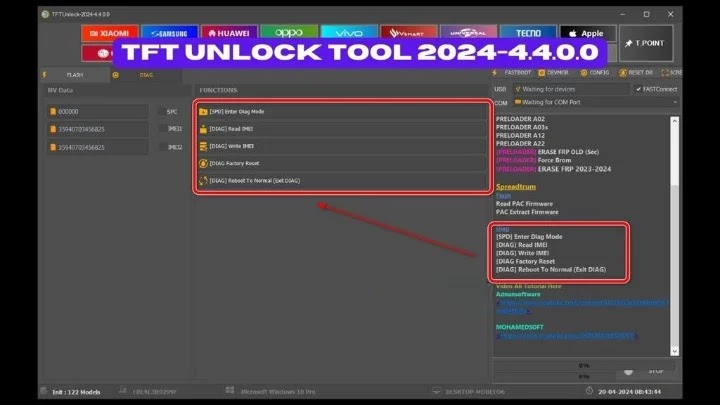
Task: Click the SPC value field 000000
Action: 98,112
